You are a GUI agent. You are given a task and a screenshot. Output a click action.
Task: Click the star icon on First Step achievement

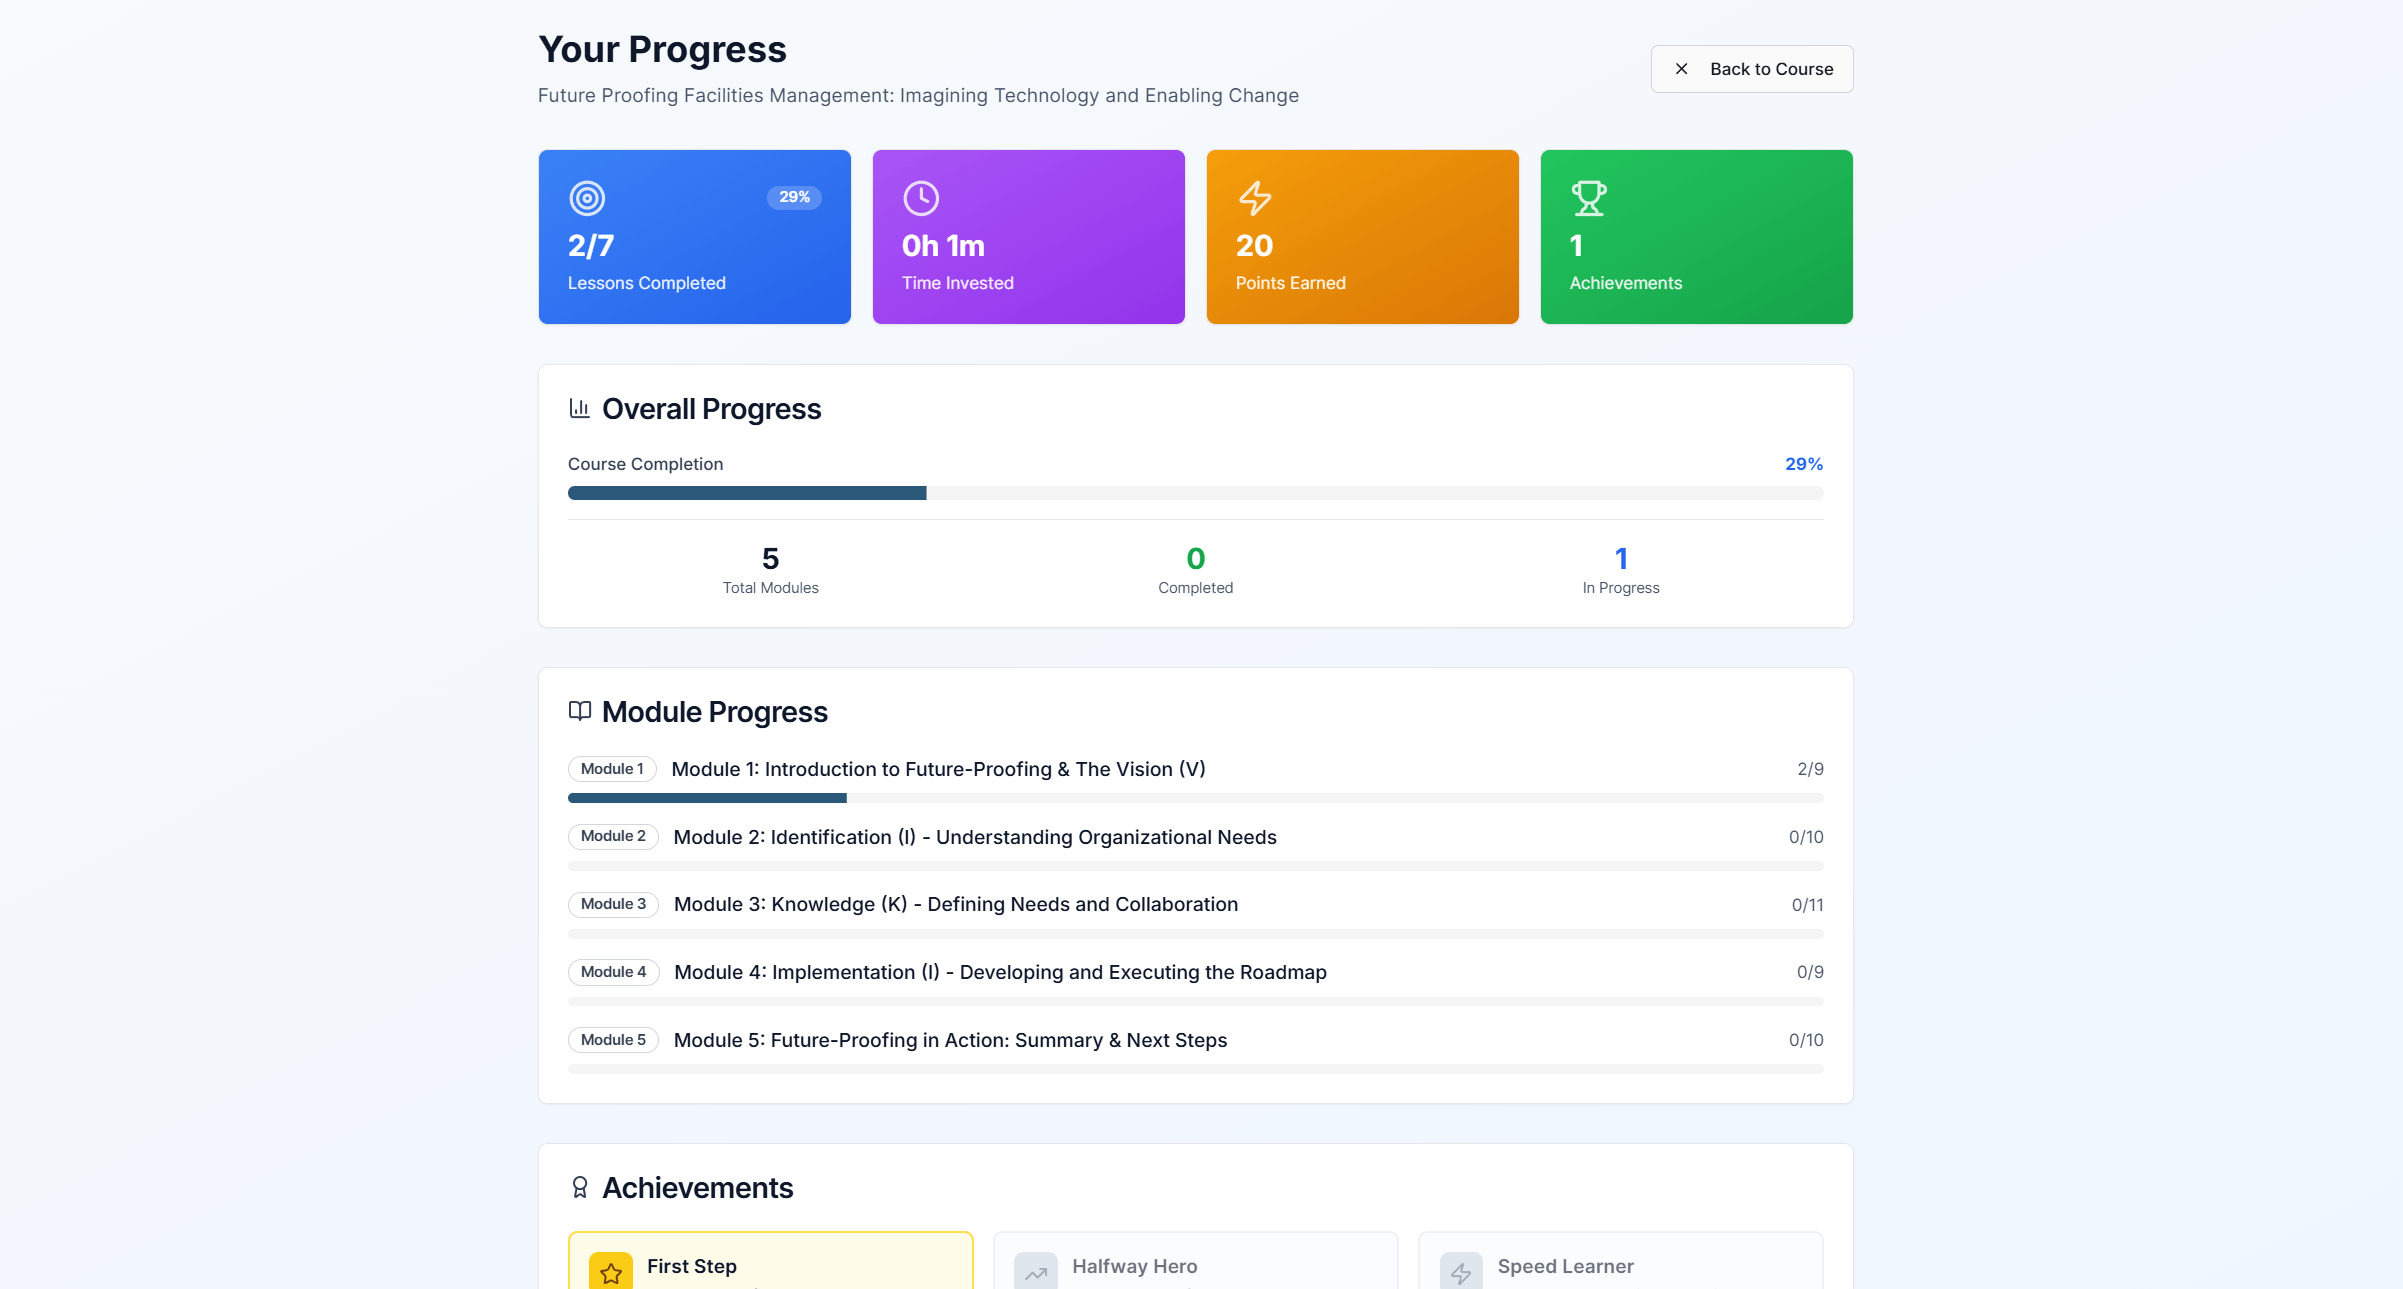coord(611,1272)
